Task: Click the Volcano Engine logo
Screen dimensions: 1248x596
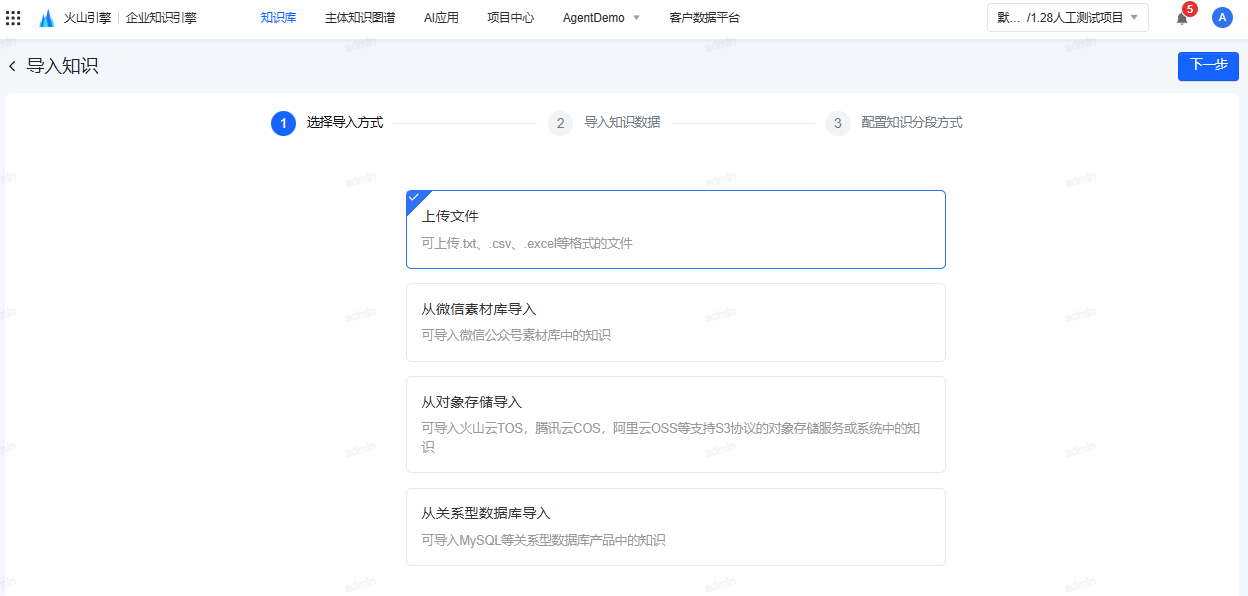Action: click(x=74, y=18)
